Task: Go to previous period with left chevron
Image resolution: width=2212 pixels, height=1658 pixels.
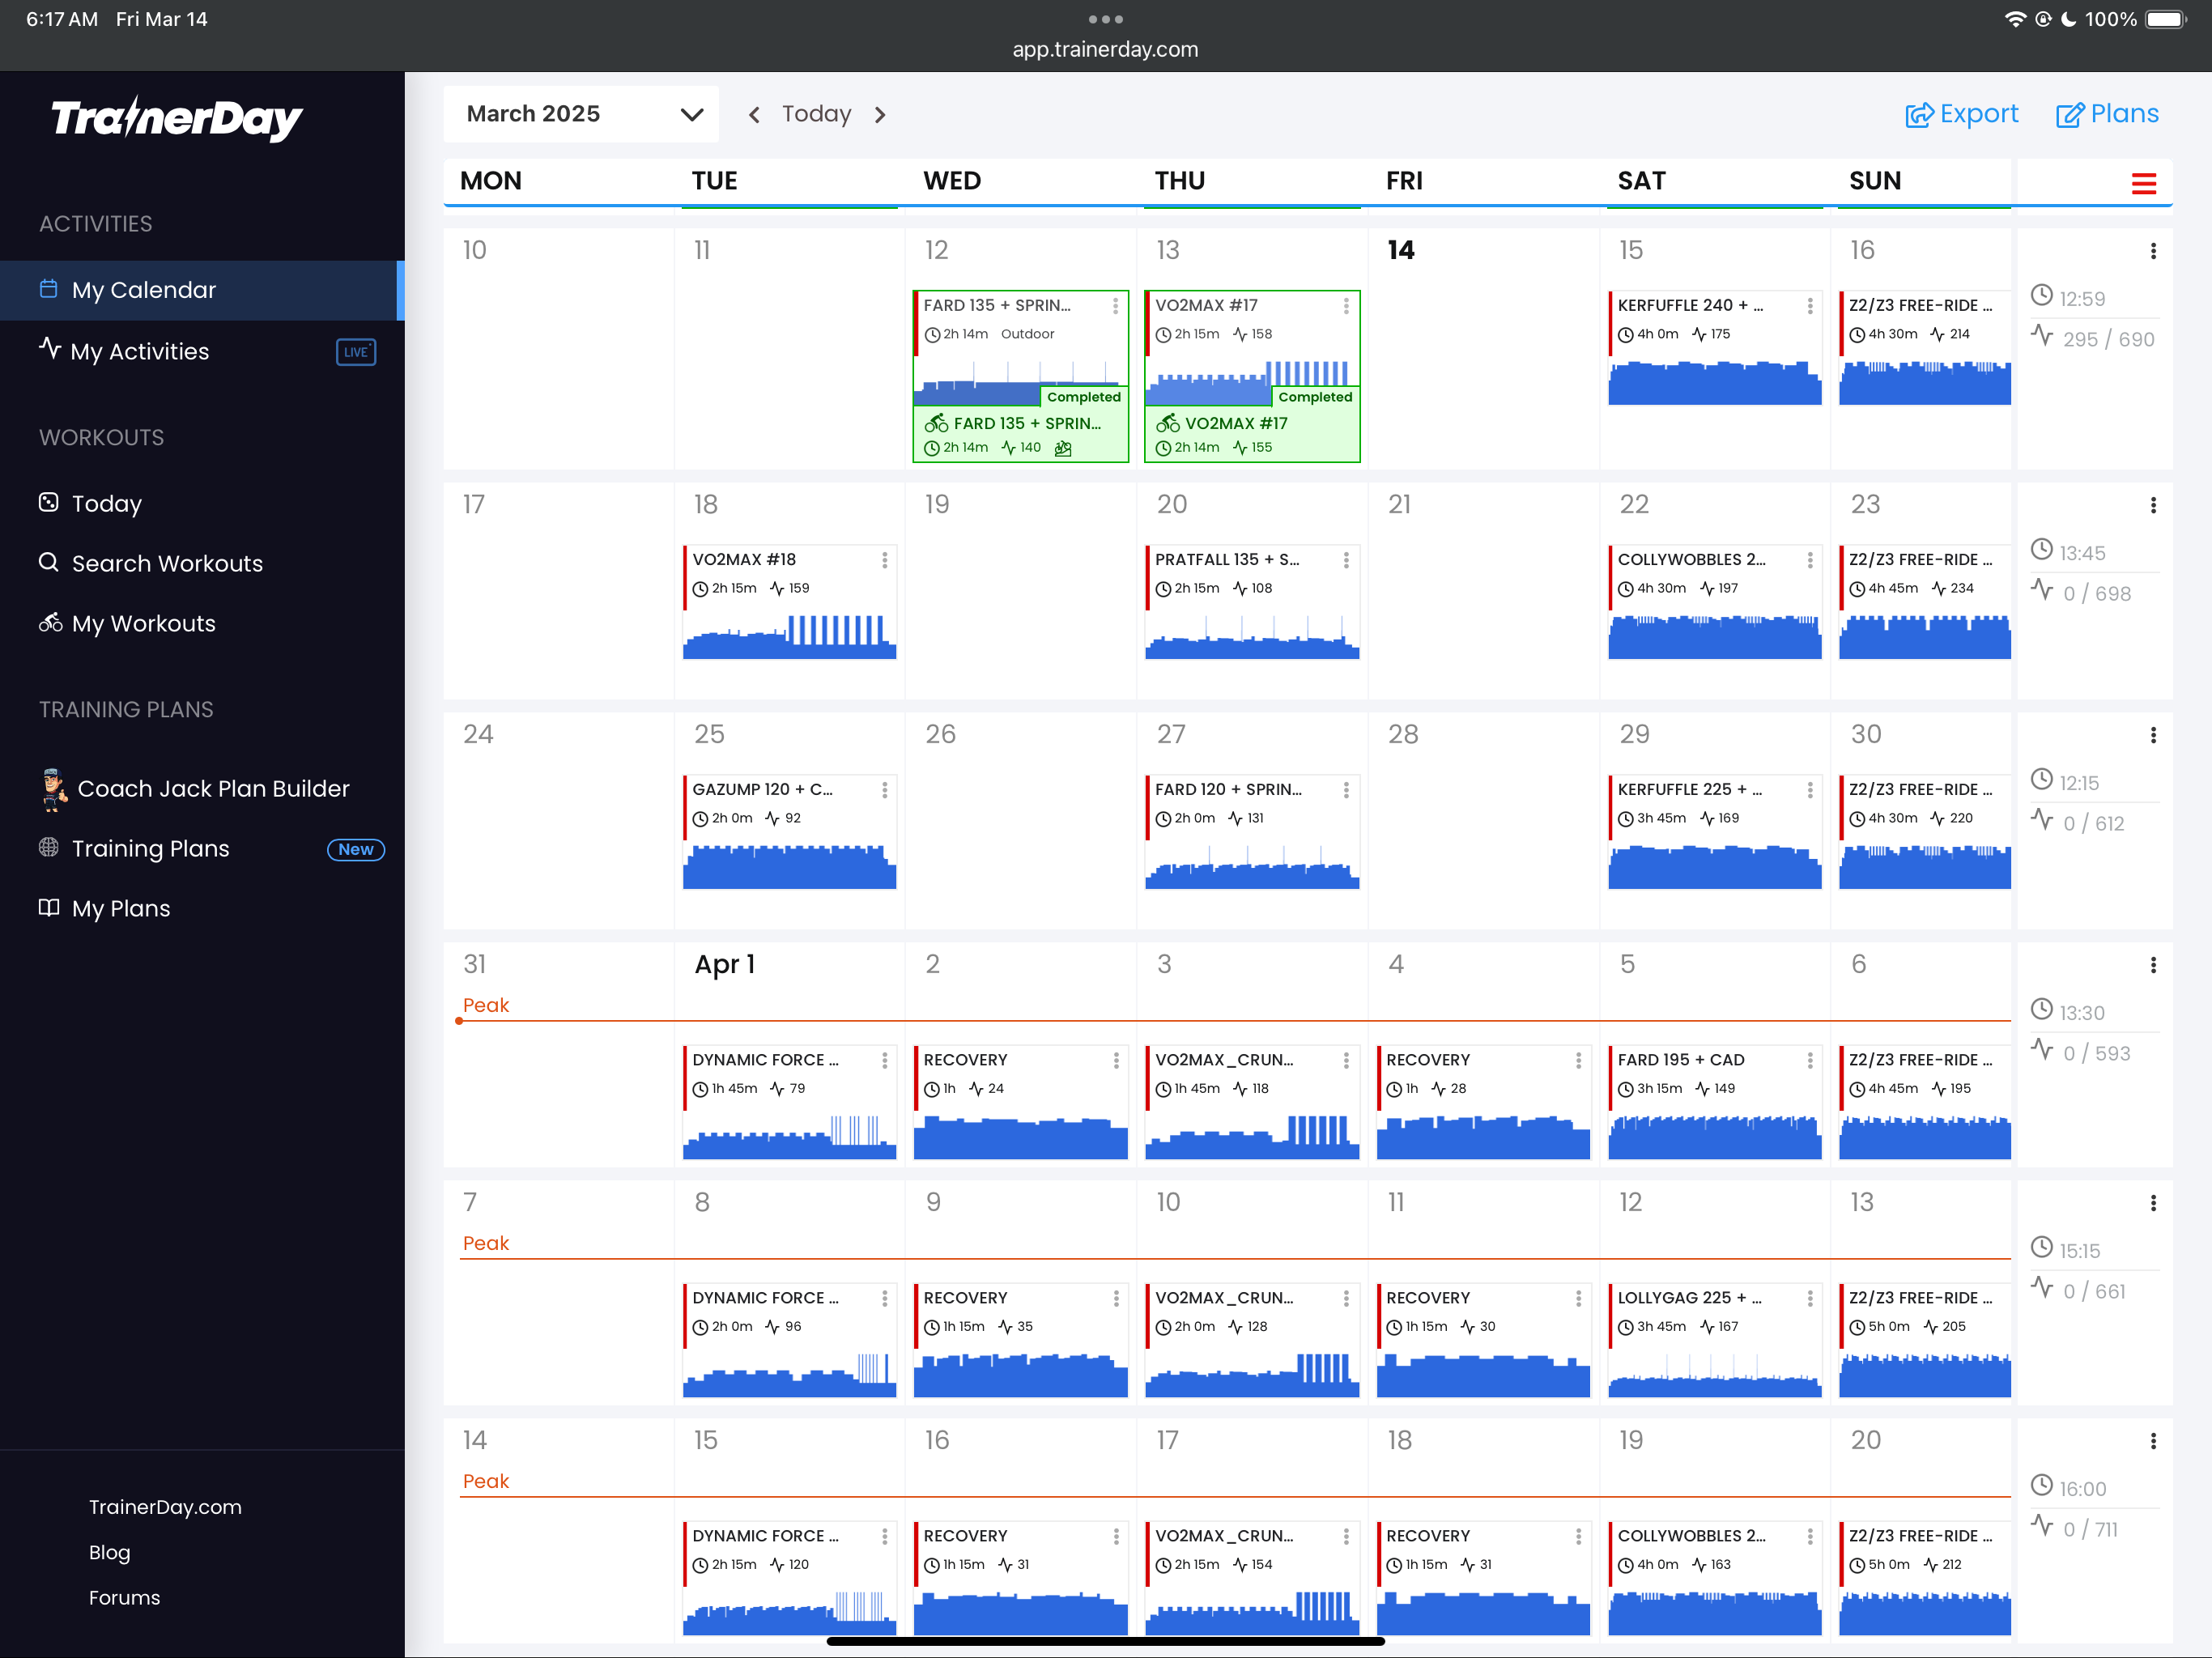Action: click(x=754, y=115)
